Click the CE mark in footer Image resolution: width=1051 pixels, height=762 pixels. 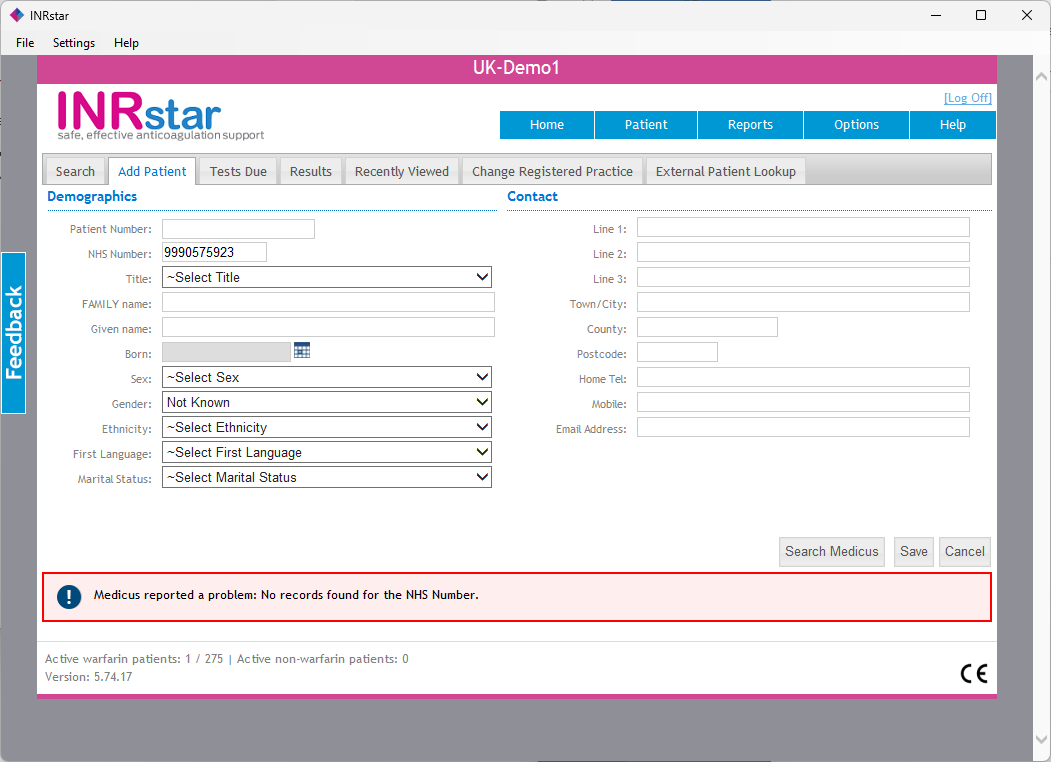(974, 674)
